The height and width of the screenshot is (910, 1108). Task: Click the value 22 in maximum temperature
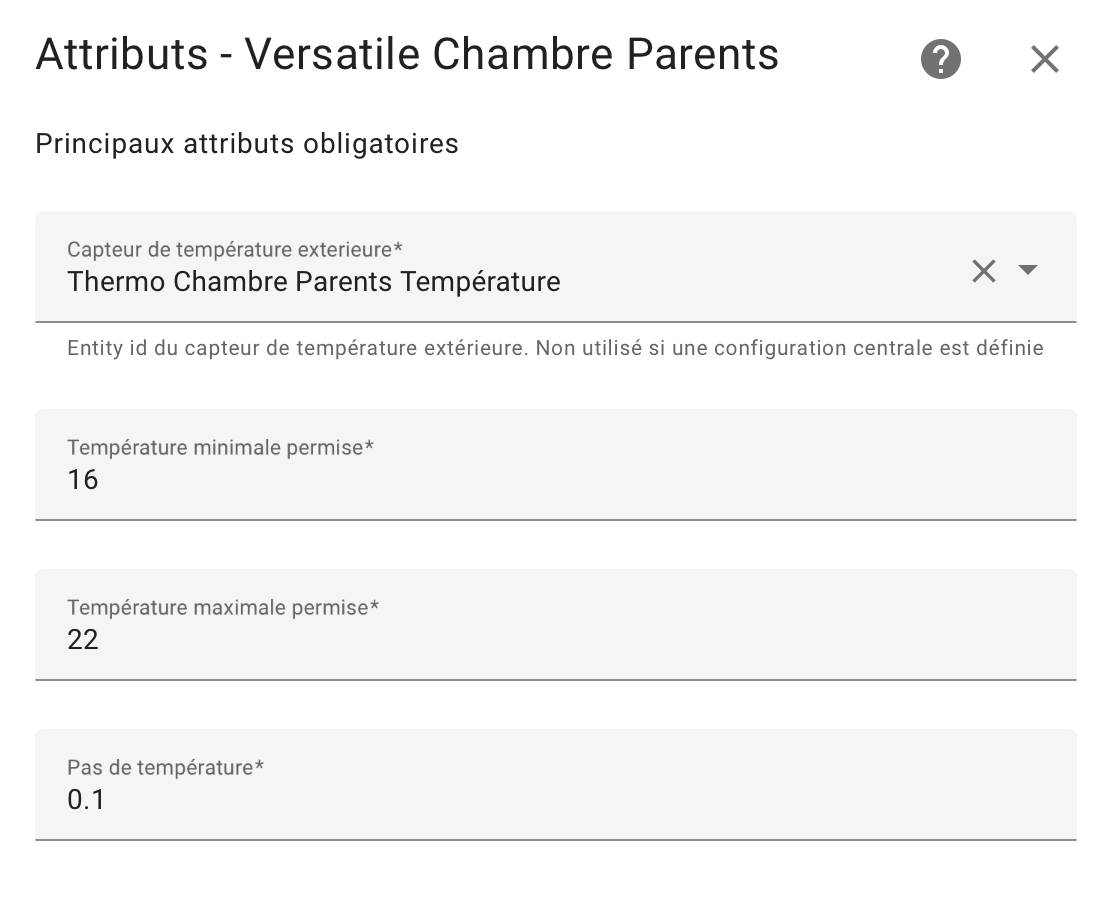pos(83,640)
